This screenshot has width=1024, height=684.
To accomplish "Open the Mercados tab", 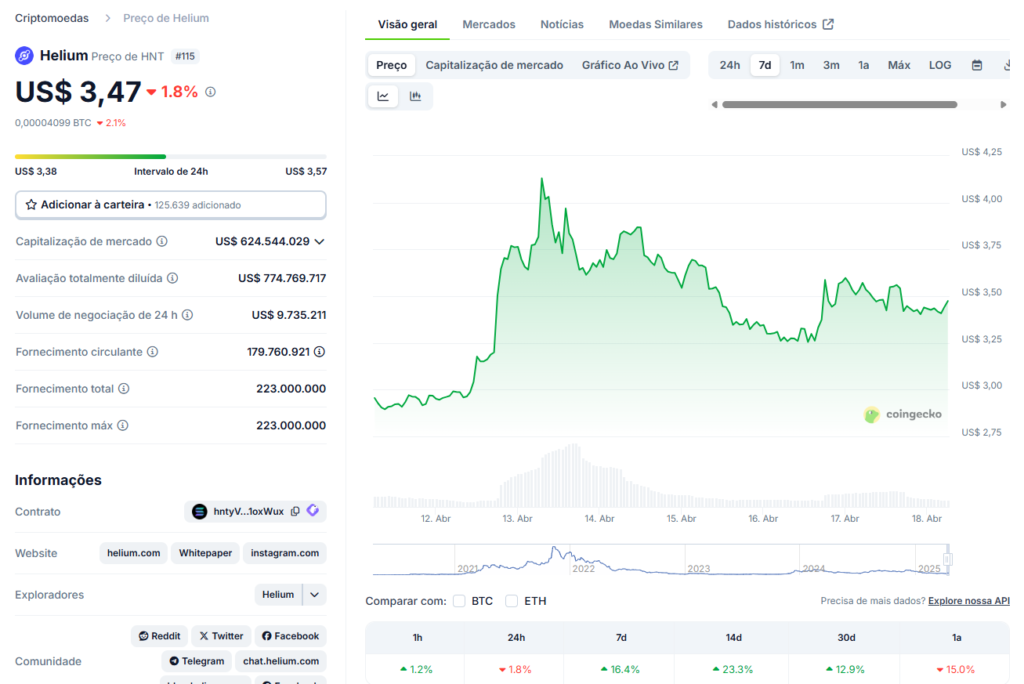I will point(488,24).
